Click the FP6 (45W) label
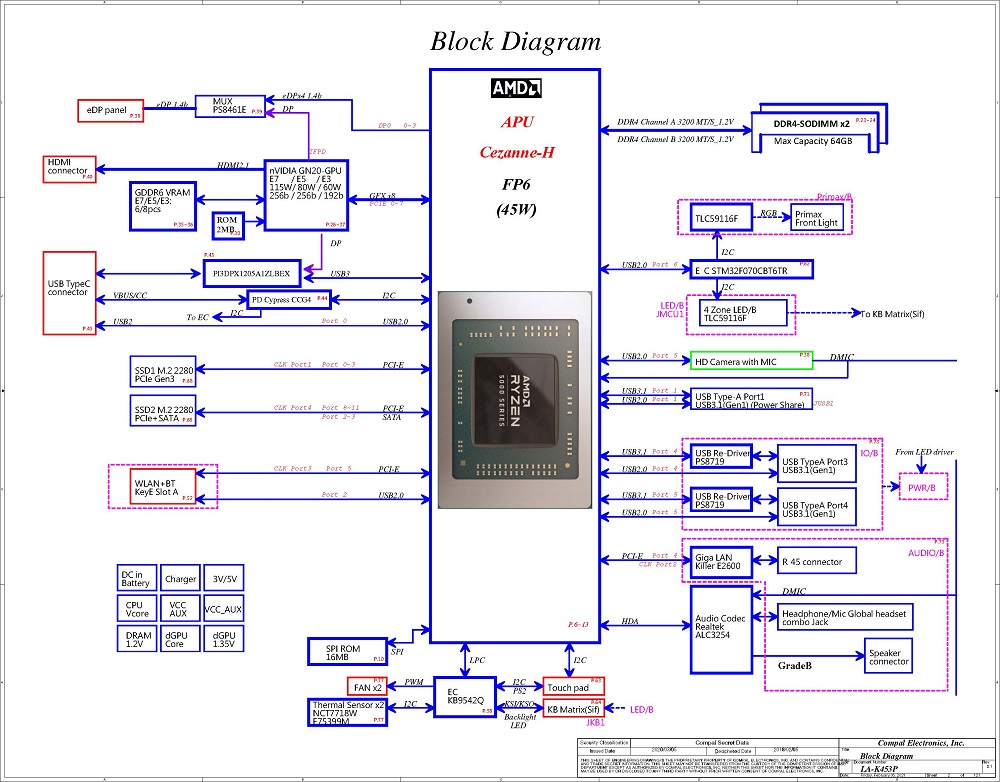Viewport: 1000px width, 782px height. pos(516,196)
